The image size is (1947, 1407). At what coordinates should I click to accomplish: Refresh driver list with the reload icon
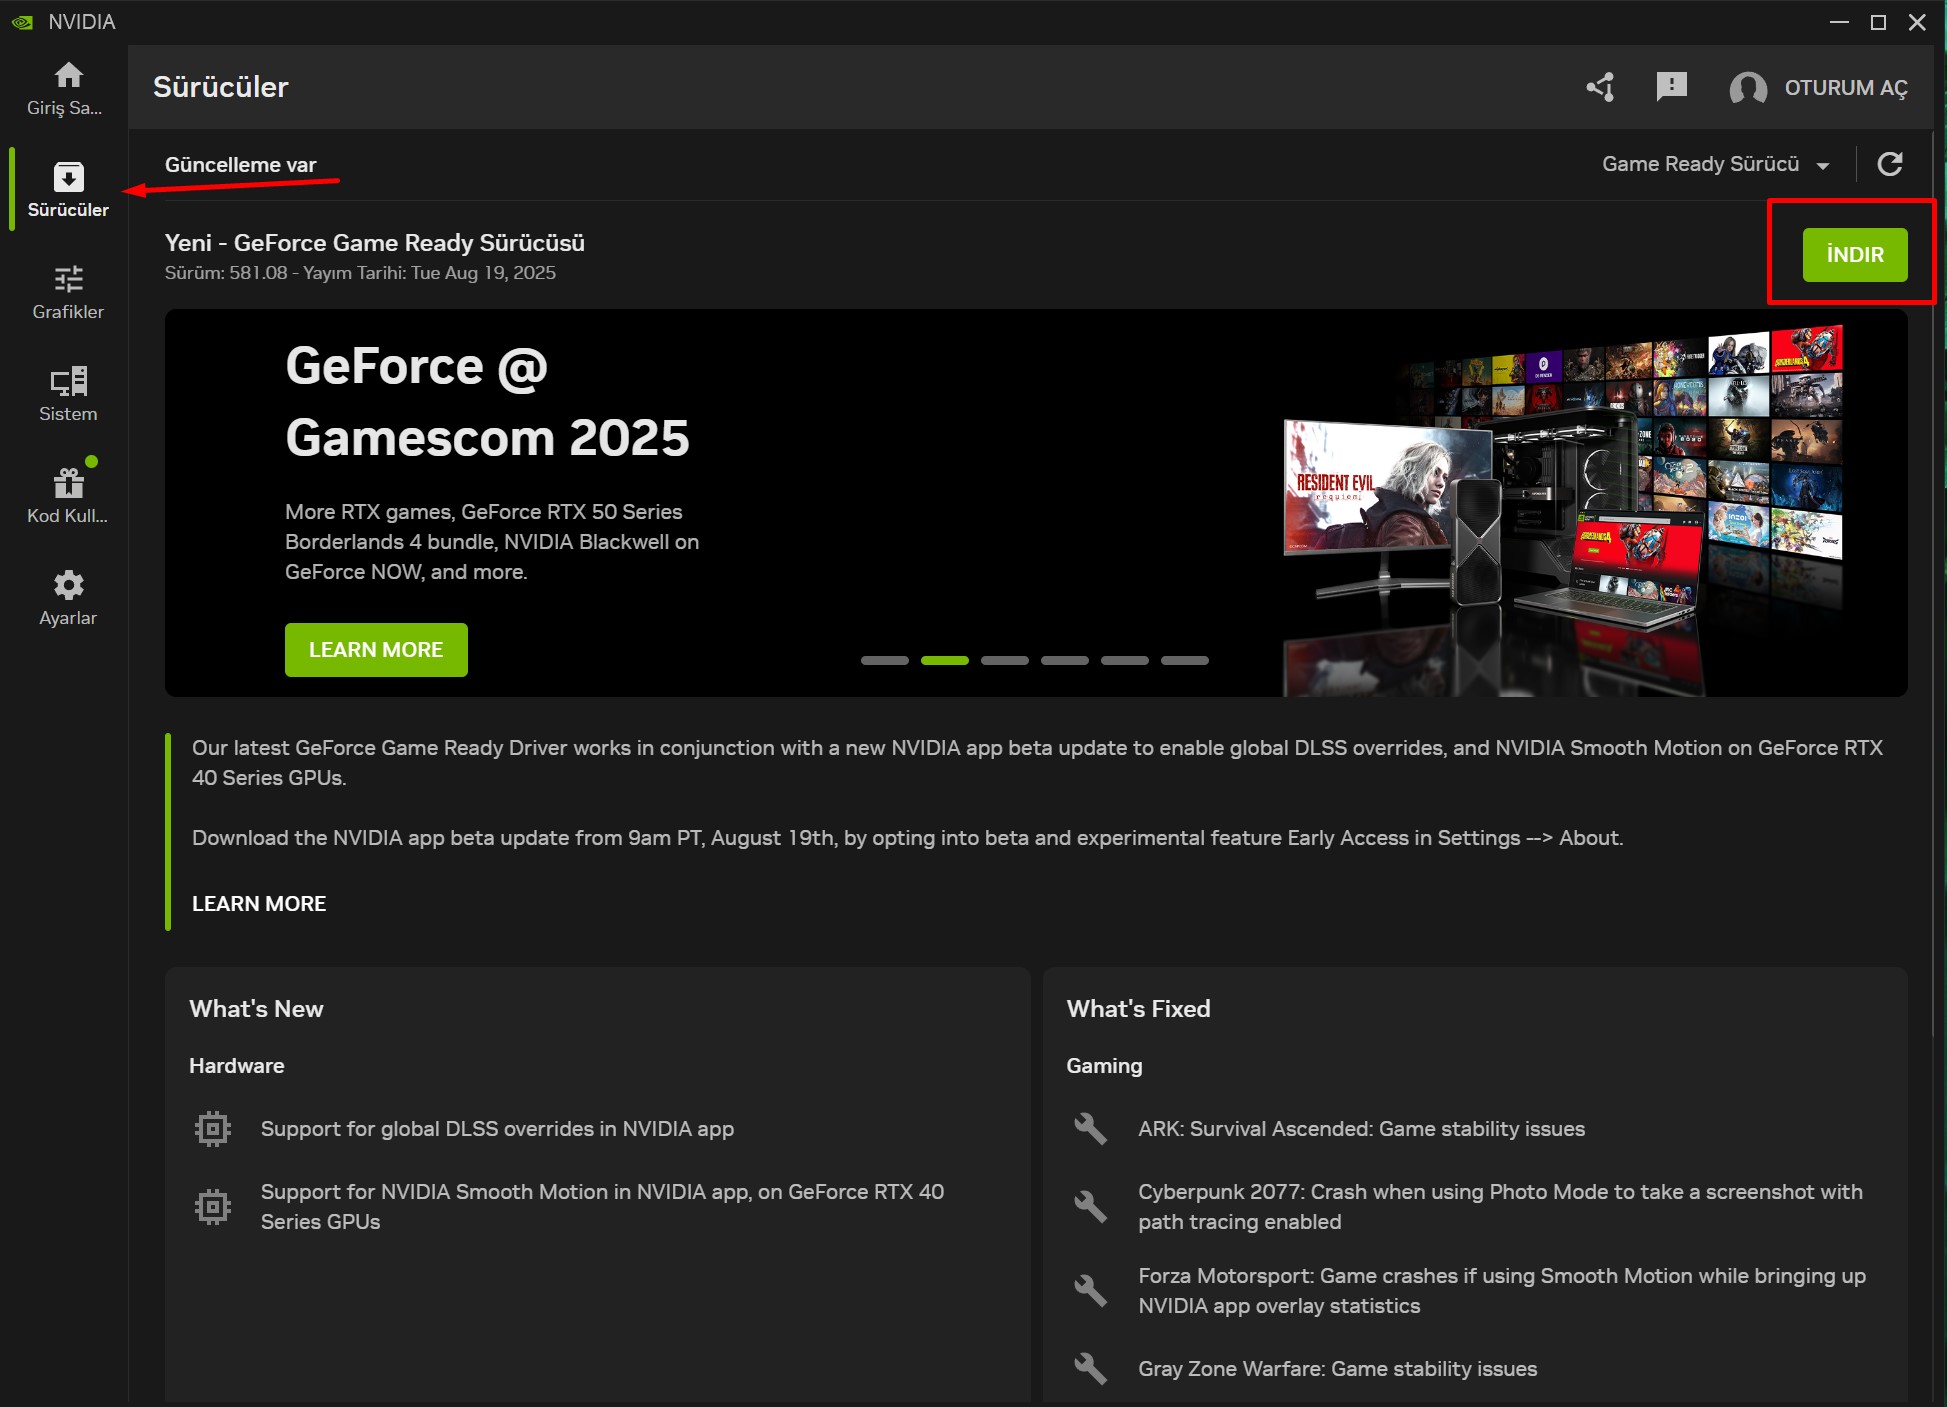[1891, 164]
